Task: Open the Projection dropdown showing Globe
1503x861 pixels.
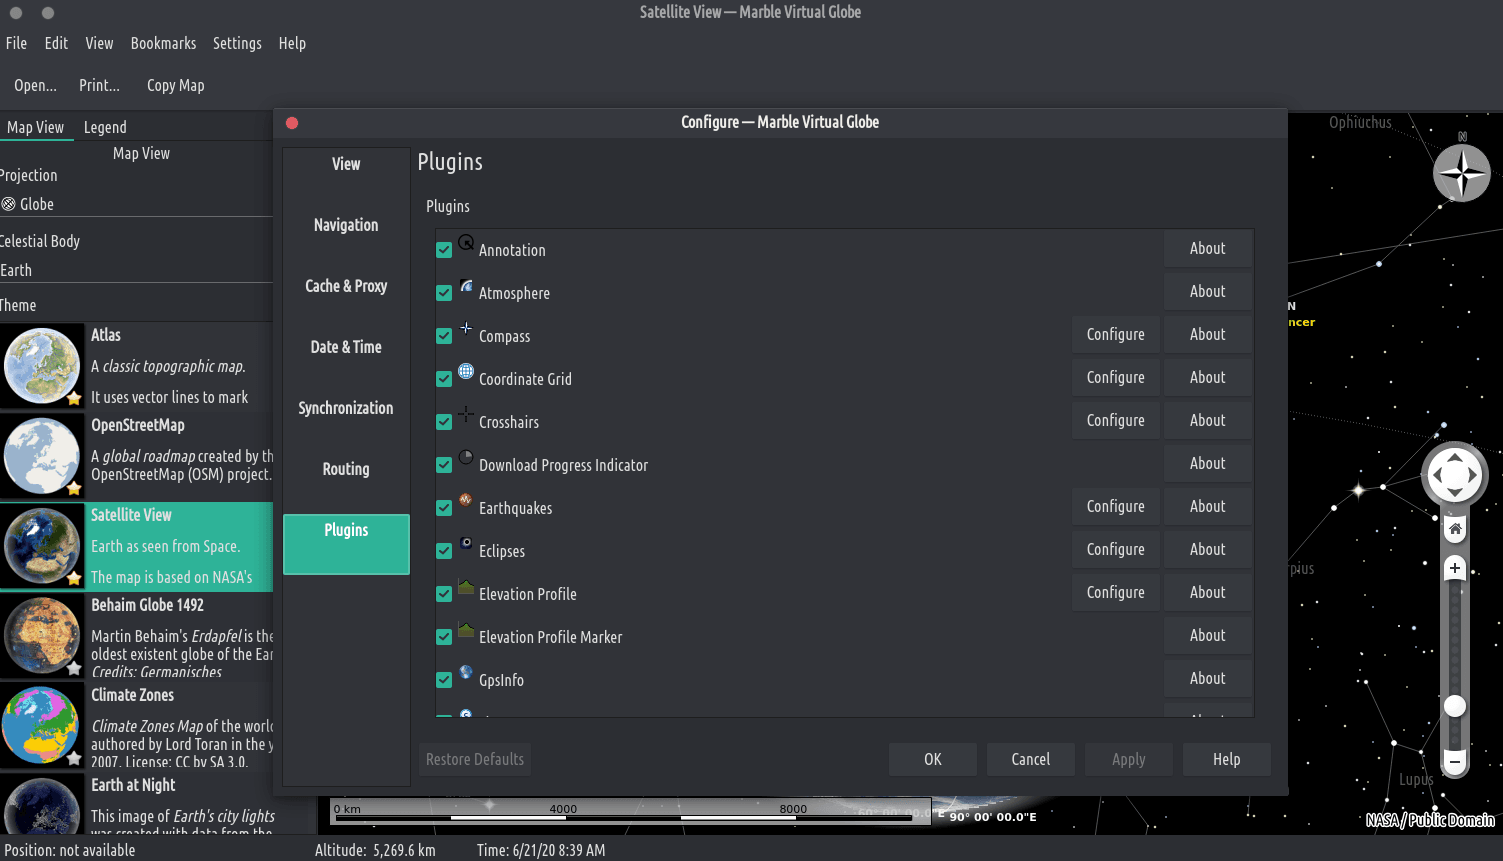Action: [x=136, y=204]
